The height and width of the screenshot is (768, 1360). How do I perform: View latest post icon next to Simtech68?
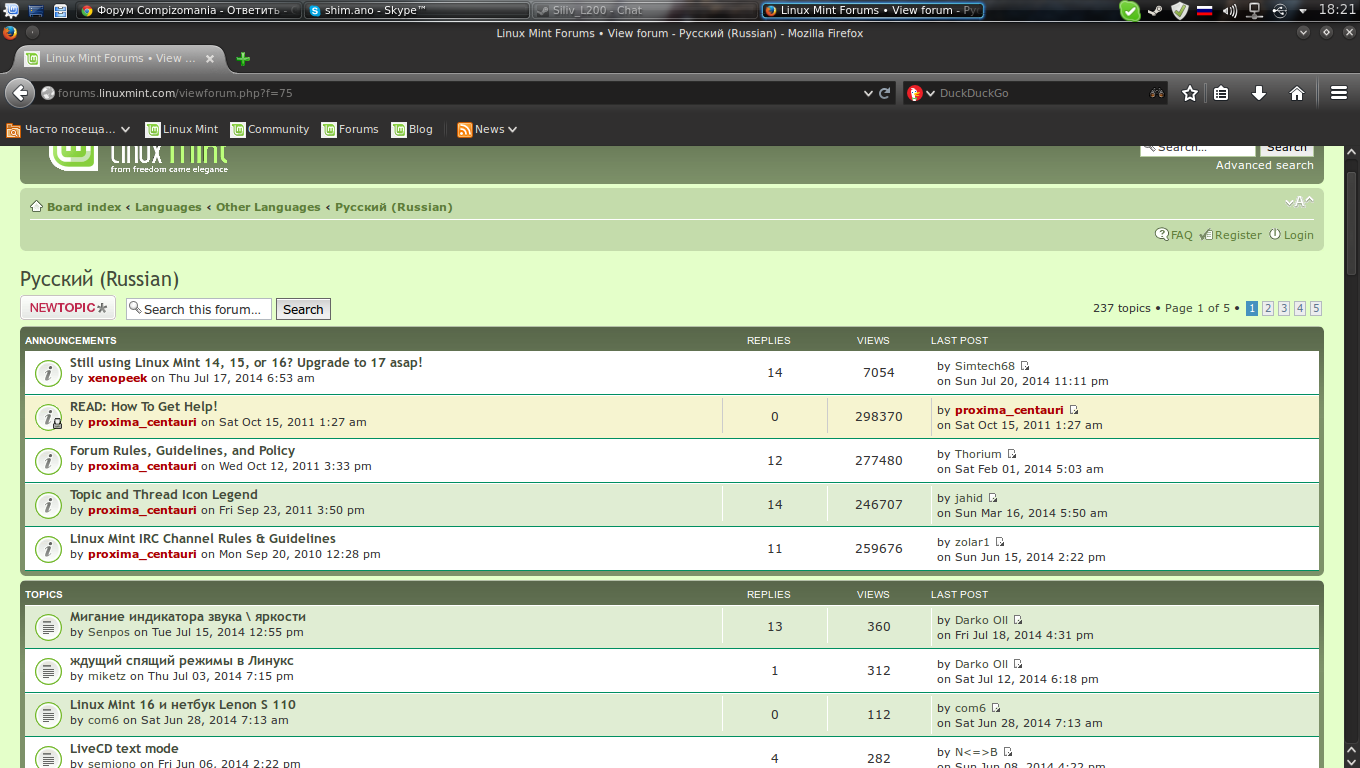(1025, 366)
